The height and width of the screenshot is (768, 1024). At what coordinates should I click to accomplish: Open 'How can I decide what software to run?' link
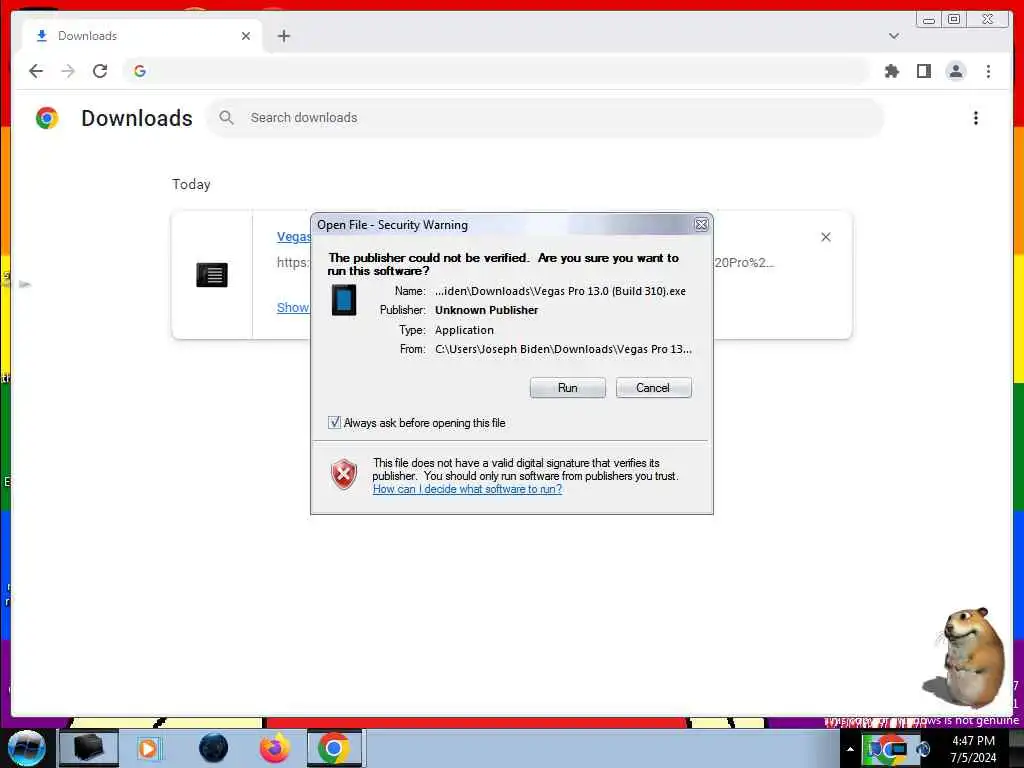point(468,489)
